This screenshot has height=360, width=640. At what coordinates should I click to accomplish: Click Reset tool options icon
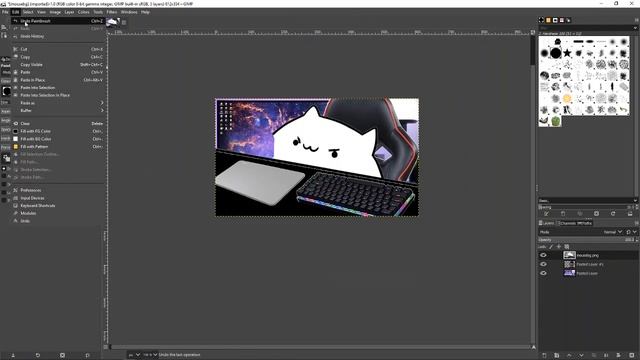(87, 356)
